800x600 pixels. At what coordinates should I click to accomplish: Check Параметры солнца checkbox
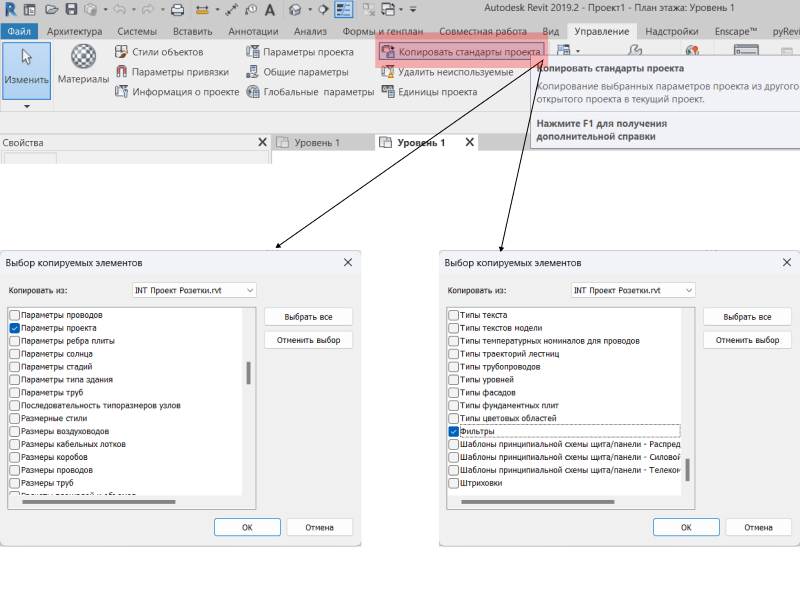tap(14, 354)
